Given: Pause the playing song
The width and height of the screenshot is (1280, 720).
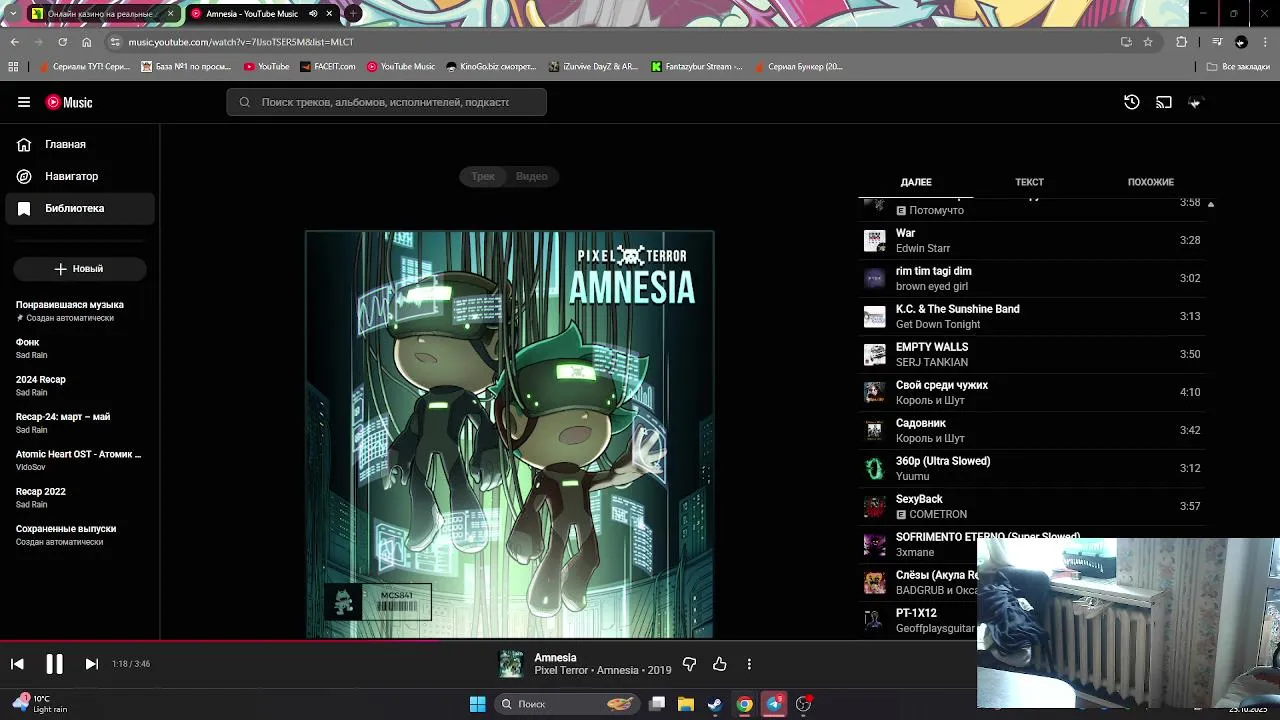Looking at the screenshot, I should pos(54,664).
